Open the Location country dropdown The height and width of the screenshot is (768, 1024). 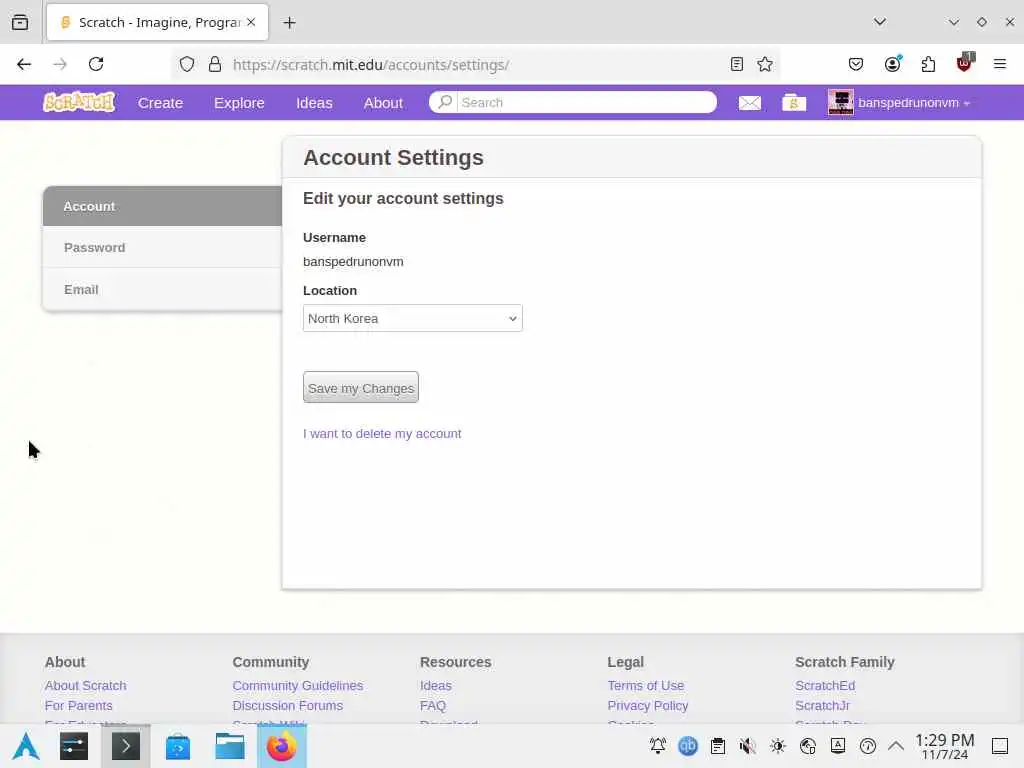[x=413, y=318]
